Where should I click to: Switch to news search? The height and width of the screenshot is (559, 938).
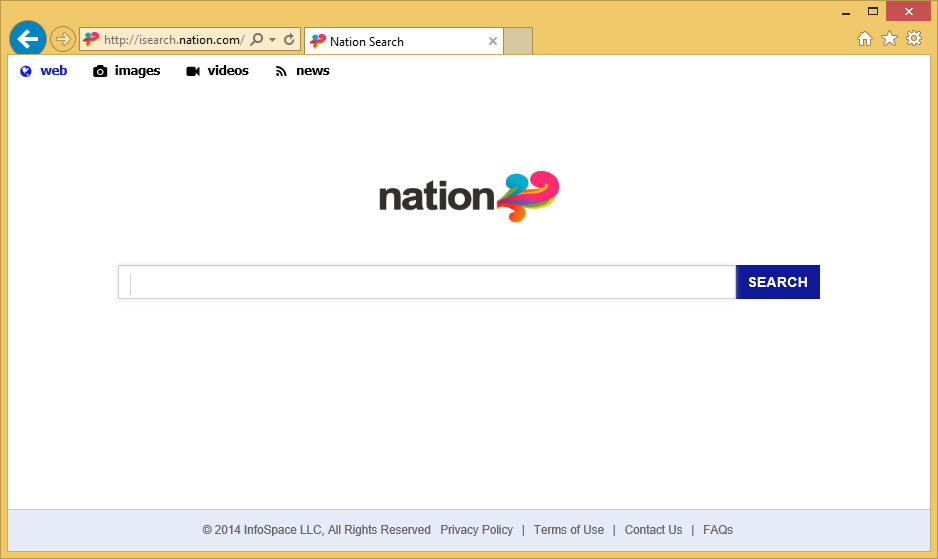point(313,71)
